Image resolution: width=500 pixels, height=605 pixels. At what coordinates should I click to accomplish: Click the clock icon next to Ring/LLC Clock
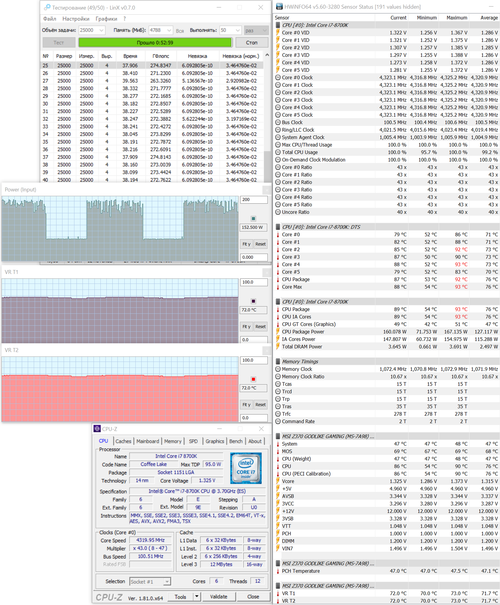tap(278, 130)
